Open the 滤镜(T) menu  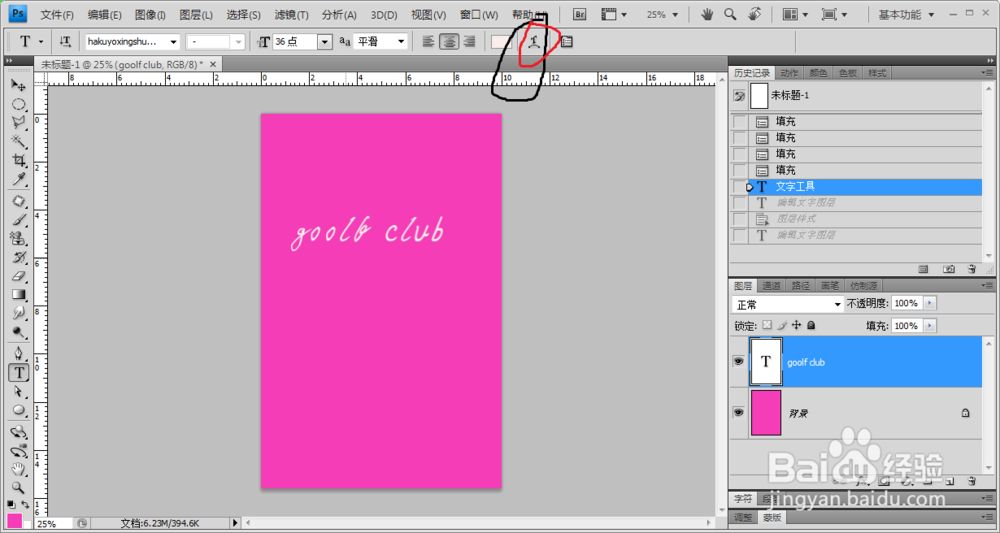[x=291, y=14]
